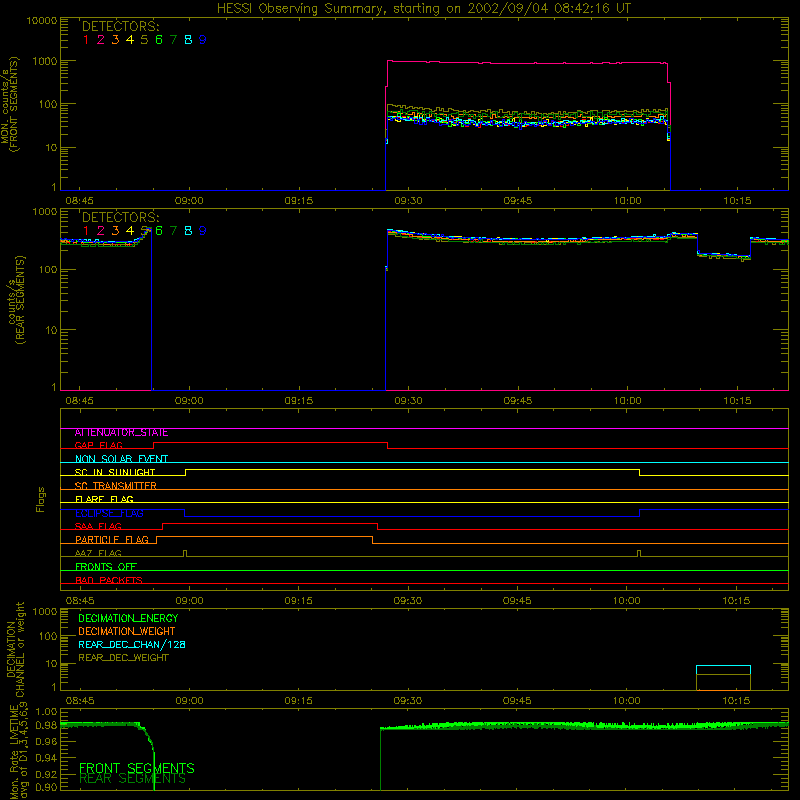Click the 10000 y-axis tick label
The width and height of the screenshot is (800, 800).
pos(42,21)
